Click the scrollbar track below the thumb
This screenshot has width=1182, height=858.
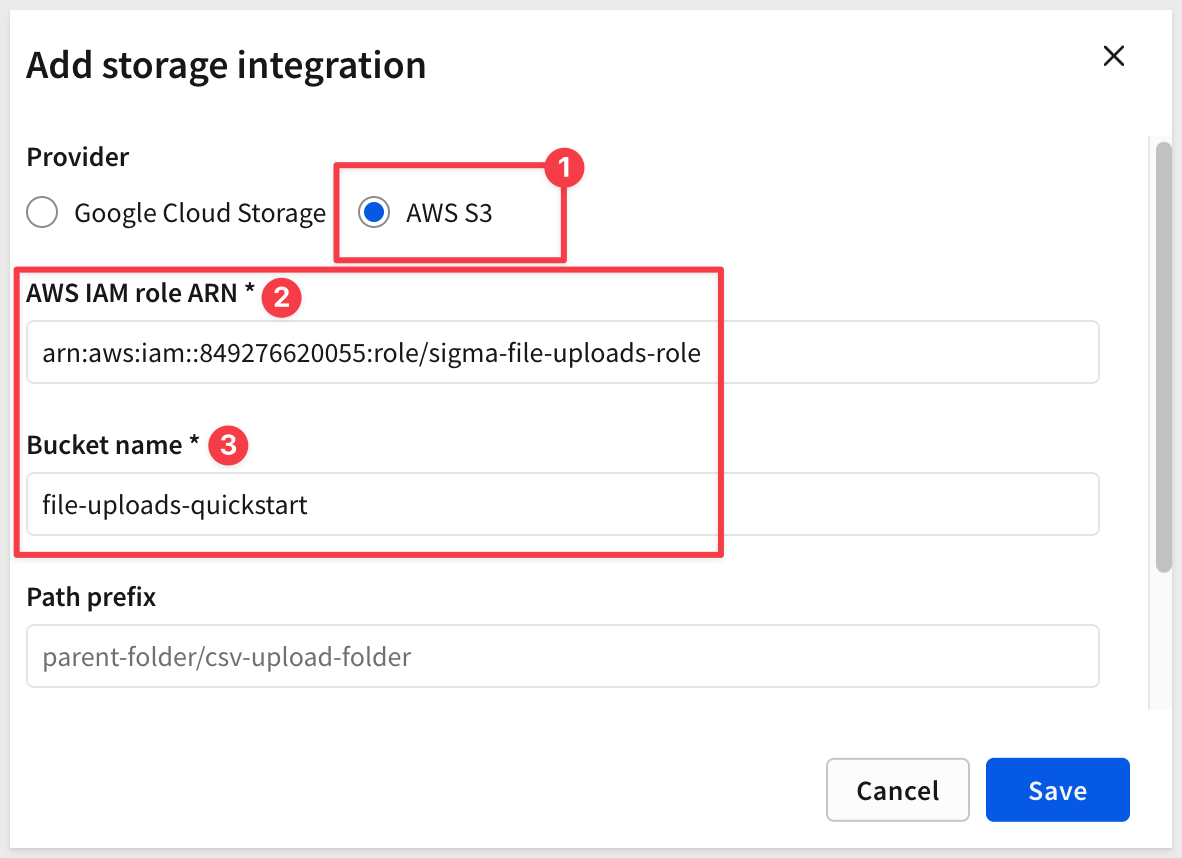click(x=1163, y=640)
